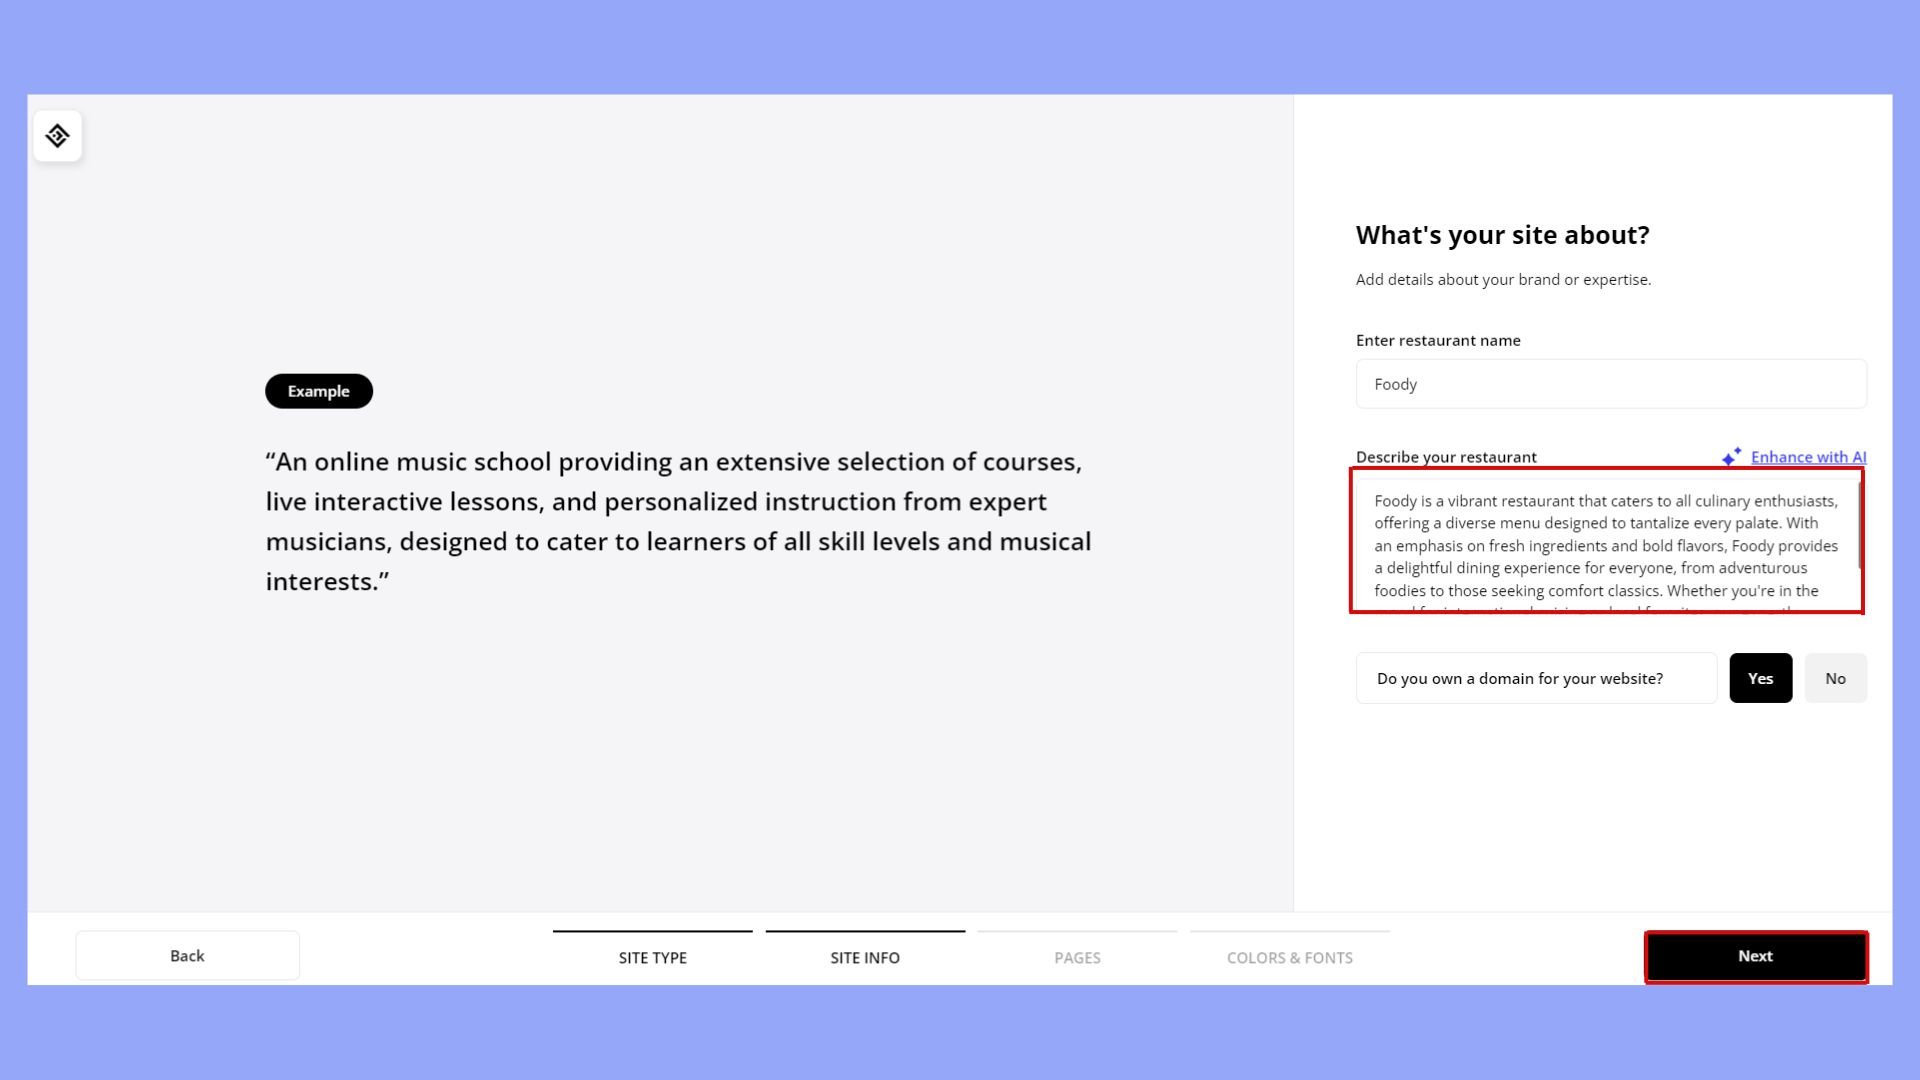Select Yes for domain ownership
This screenshot has width=1920, height=1080.
click(1760, 678)
